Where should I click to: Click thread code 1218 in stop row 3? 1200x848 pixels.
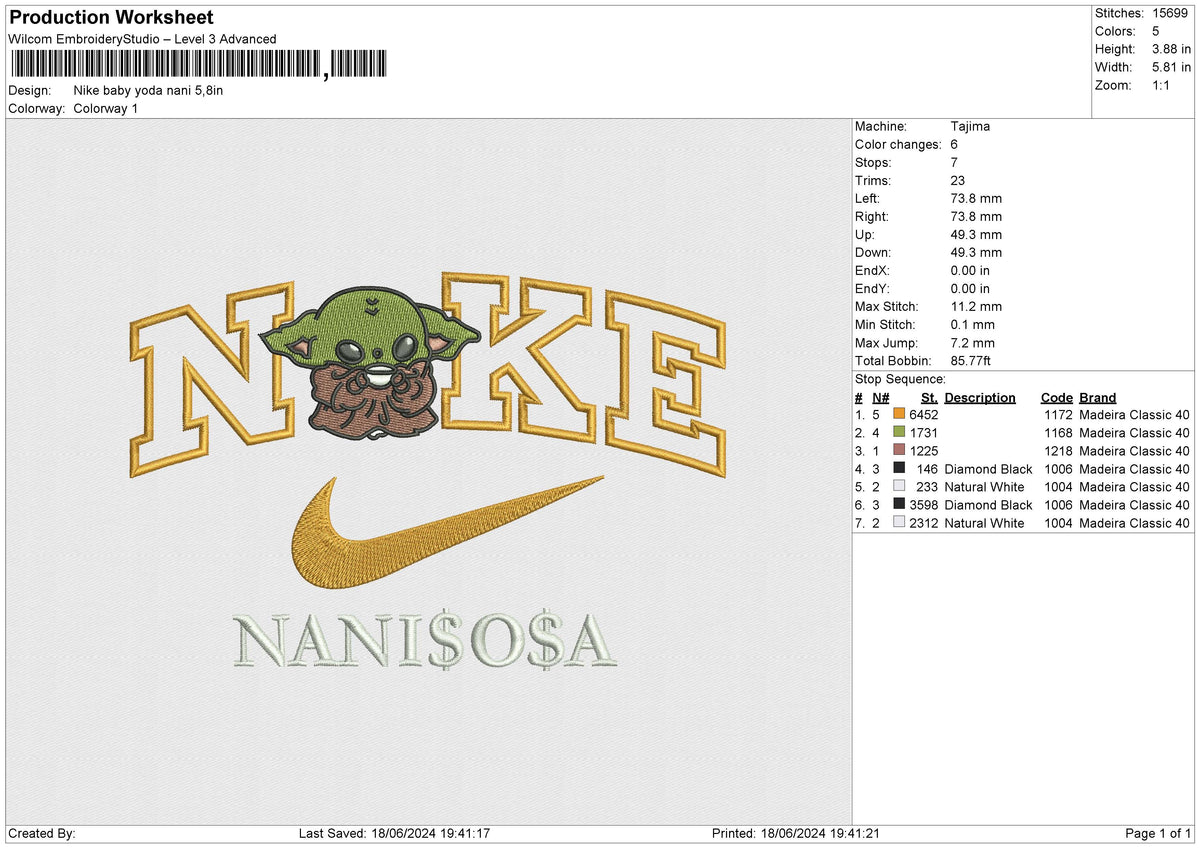(1058, 450)
